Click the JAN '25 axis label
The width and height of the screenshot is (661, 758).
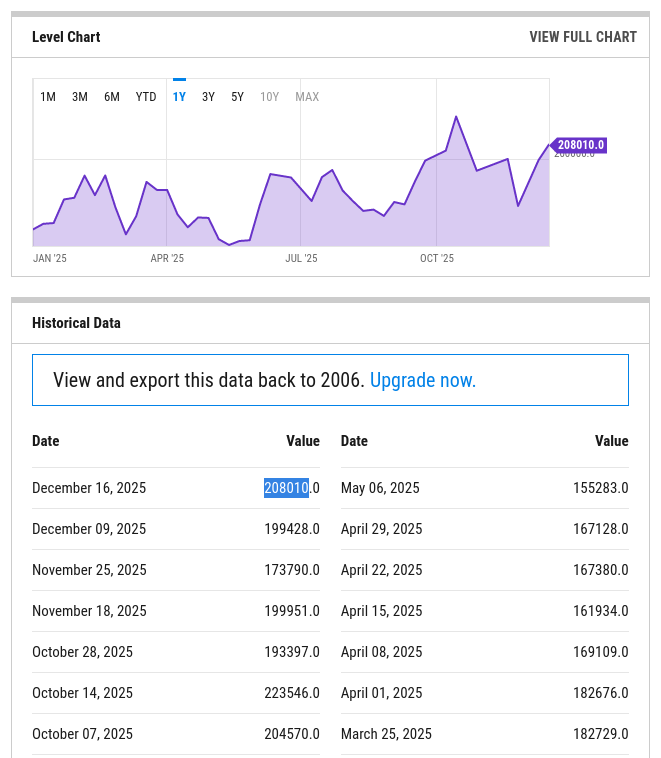coord(50,258)
